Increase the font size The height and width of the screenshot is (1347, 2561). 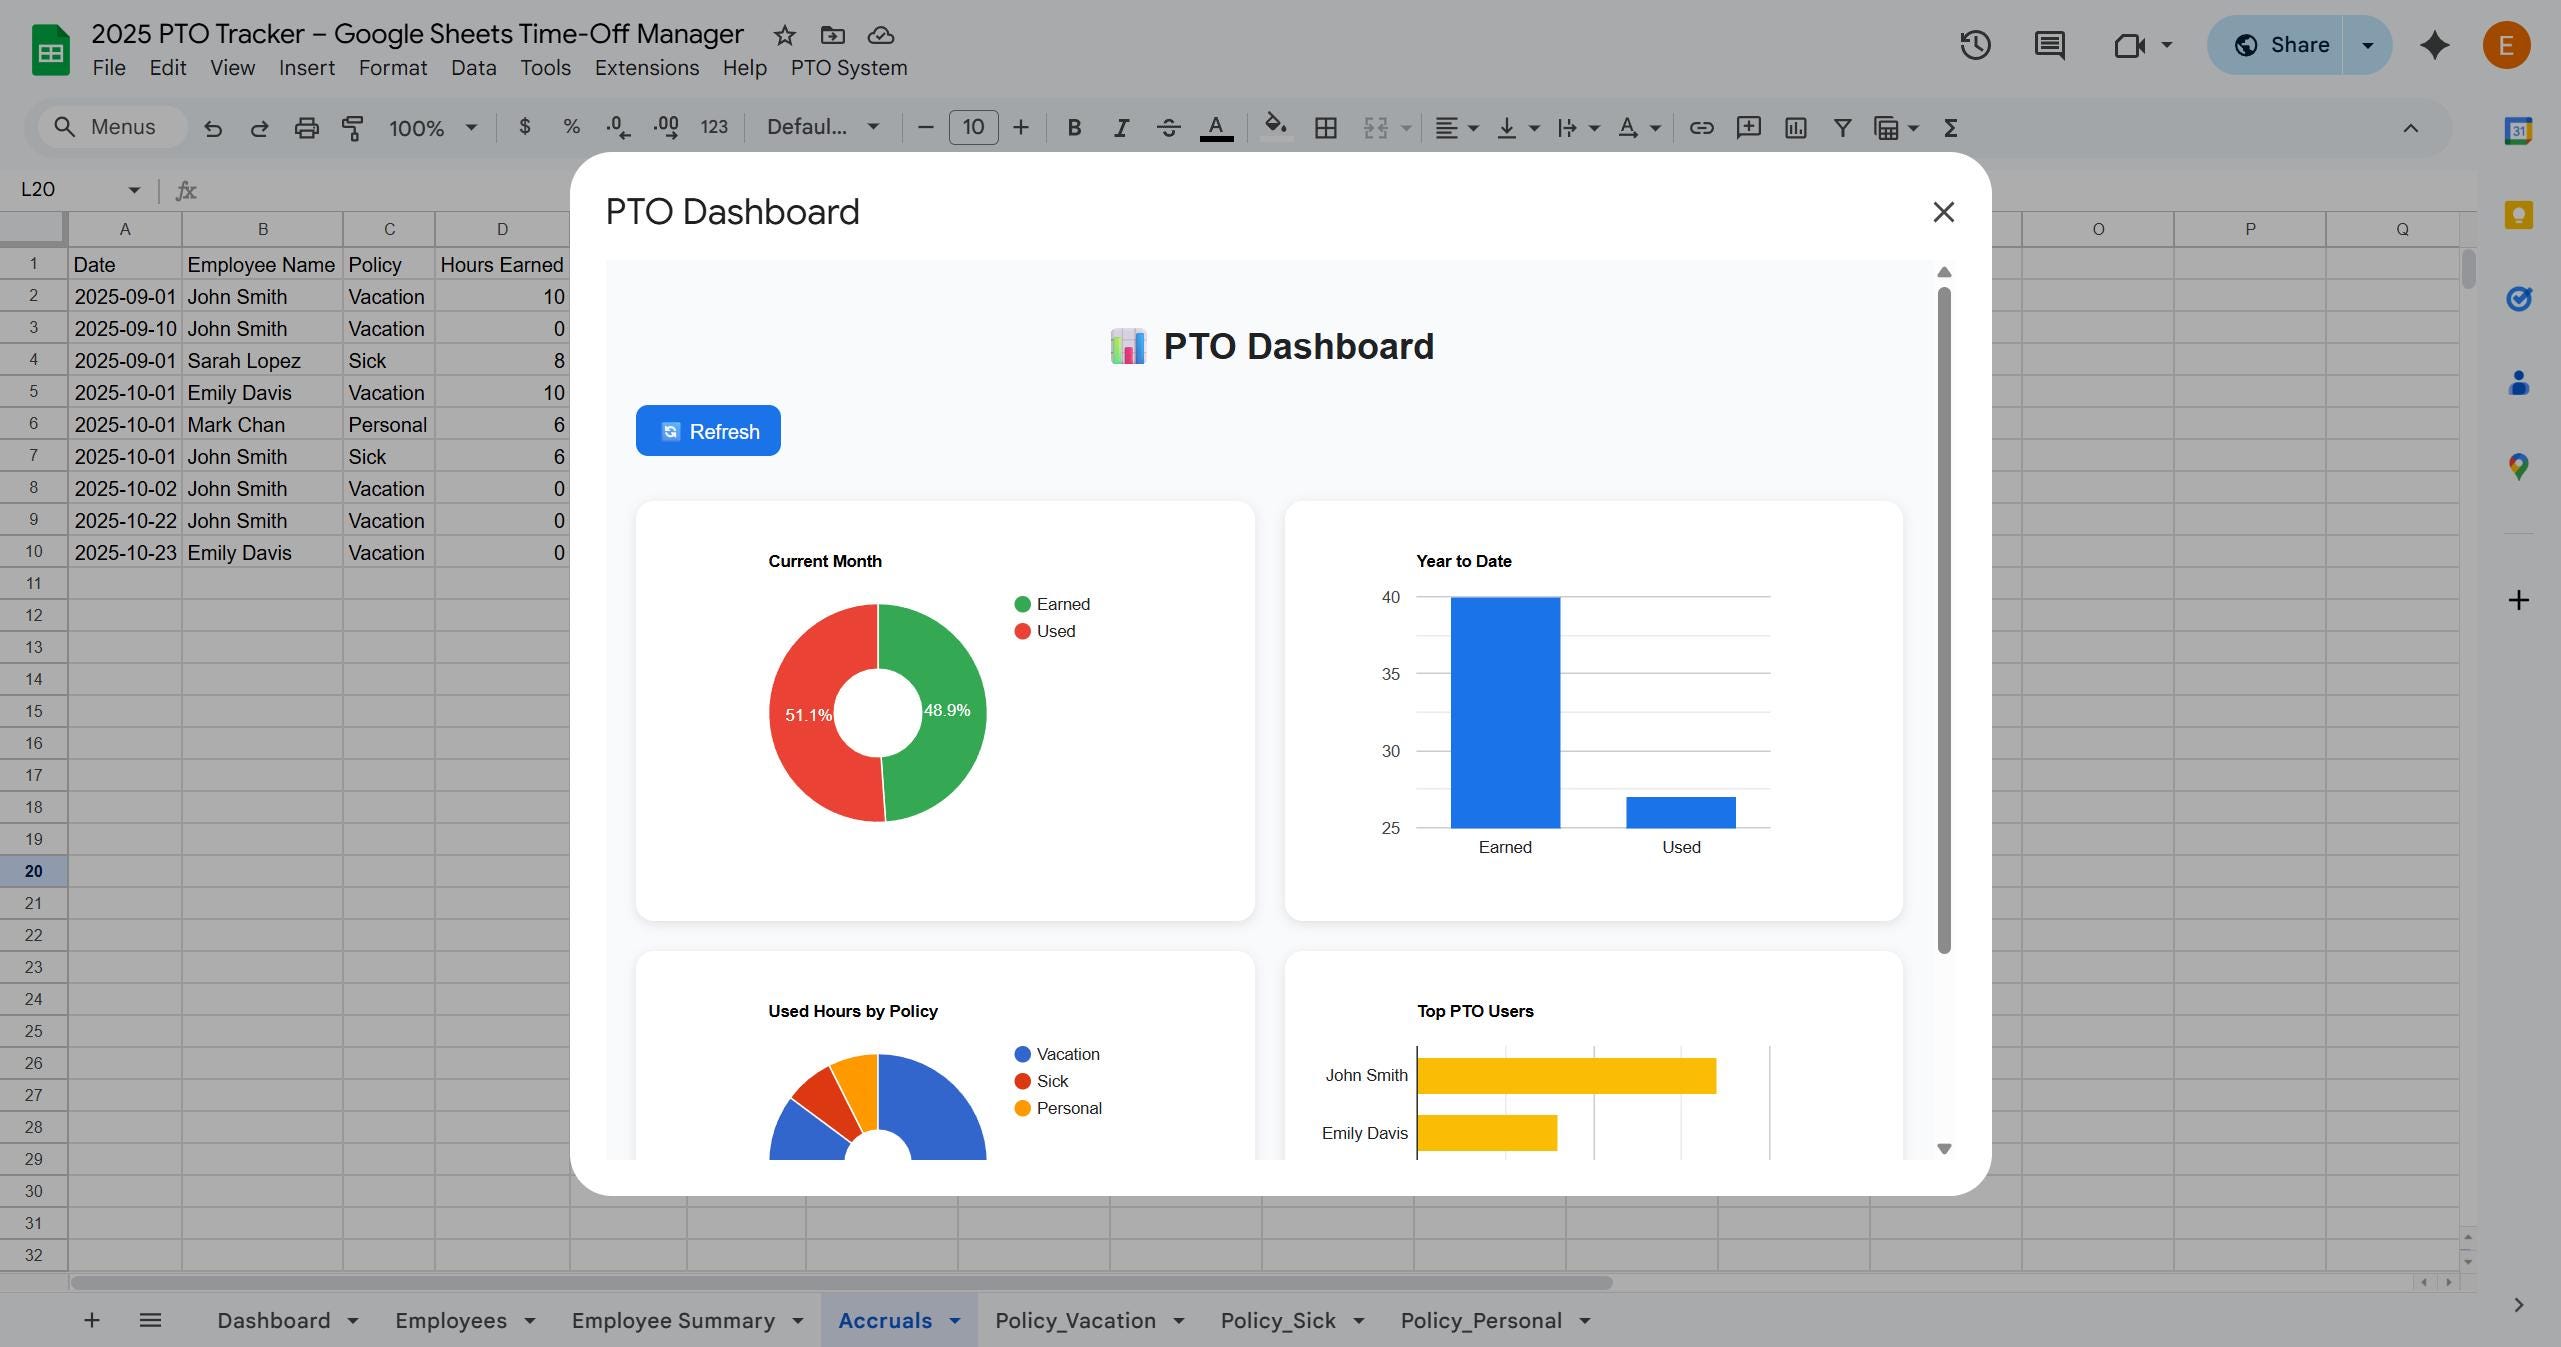point(1020,128)
